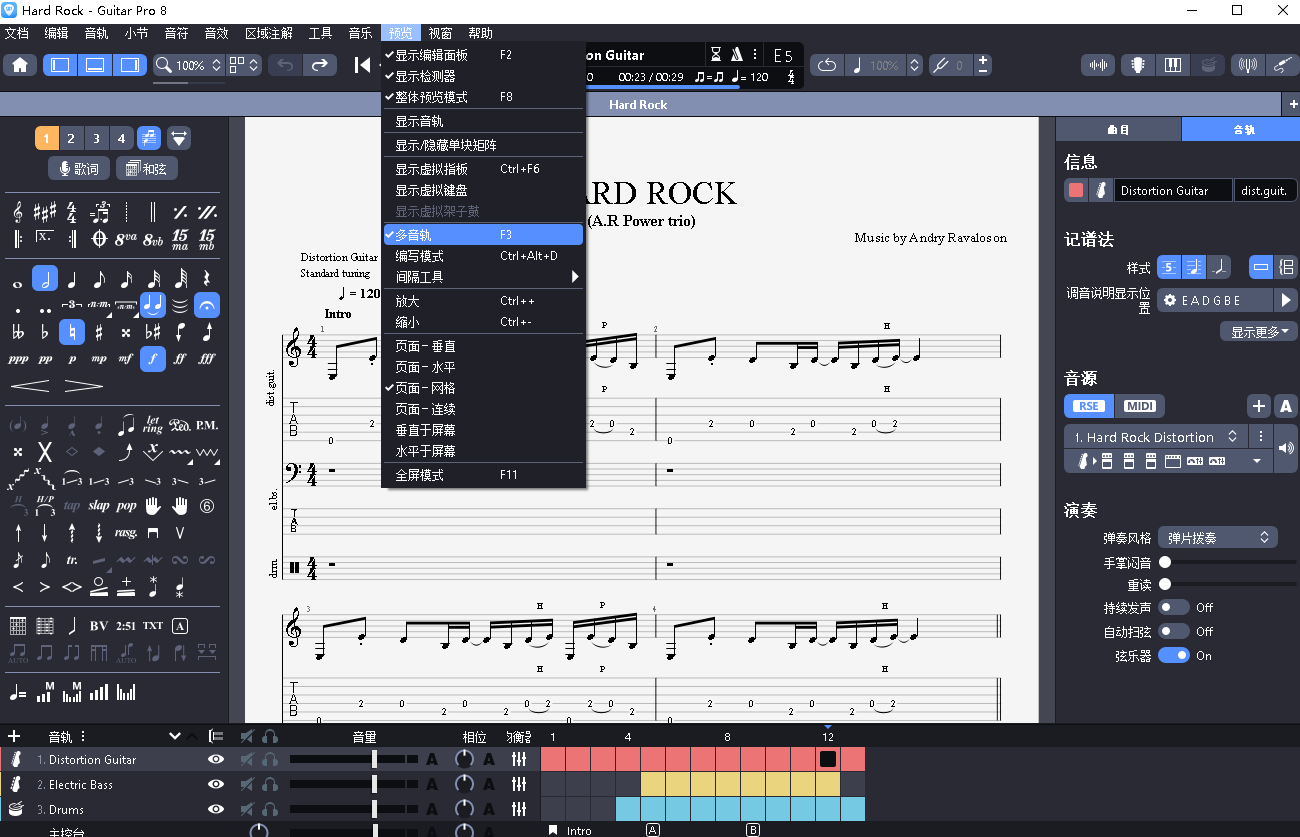Insert the TXT text annotation
The image size is (1300, 837).
153,626
